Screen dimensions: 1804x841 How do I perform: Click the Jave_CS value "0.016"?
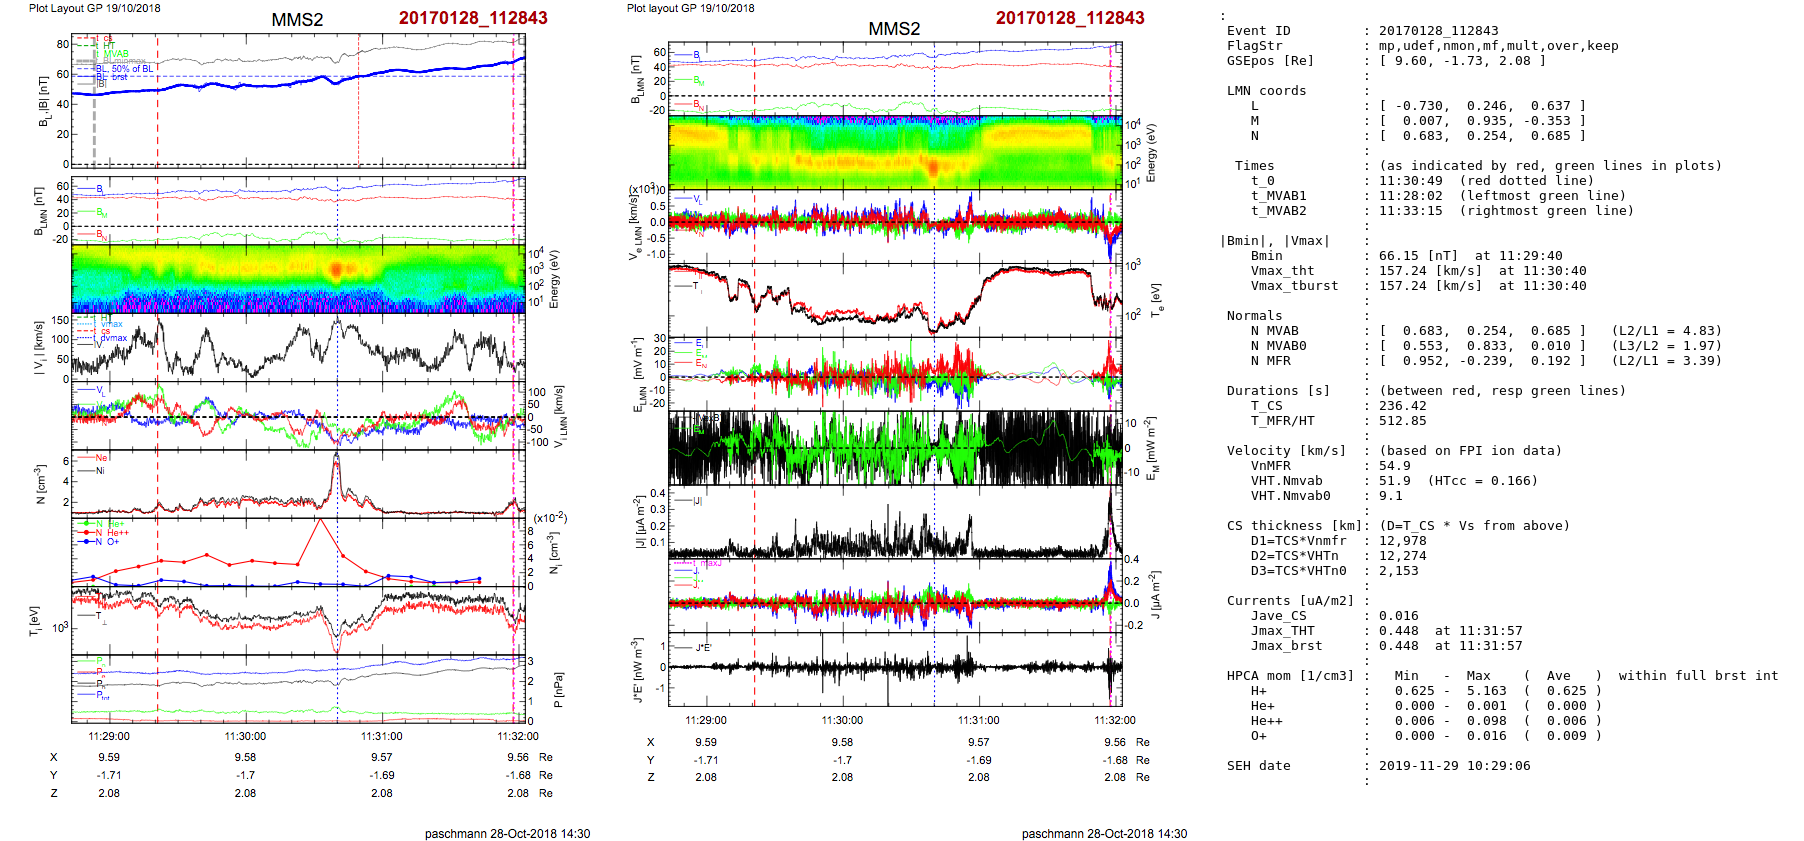click(1398, 616)
